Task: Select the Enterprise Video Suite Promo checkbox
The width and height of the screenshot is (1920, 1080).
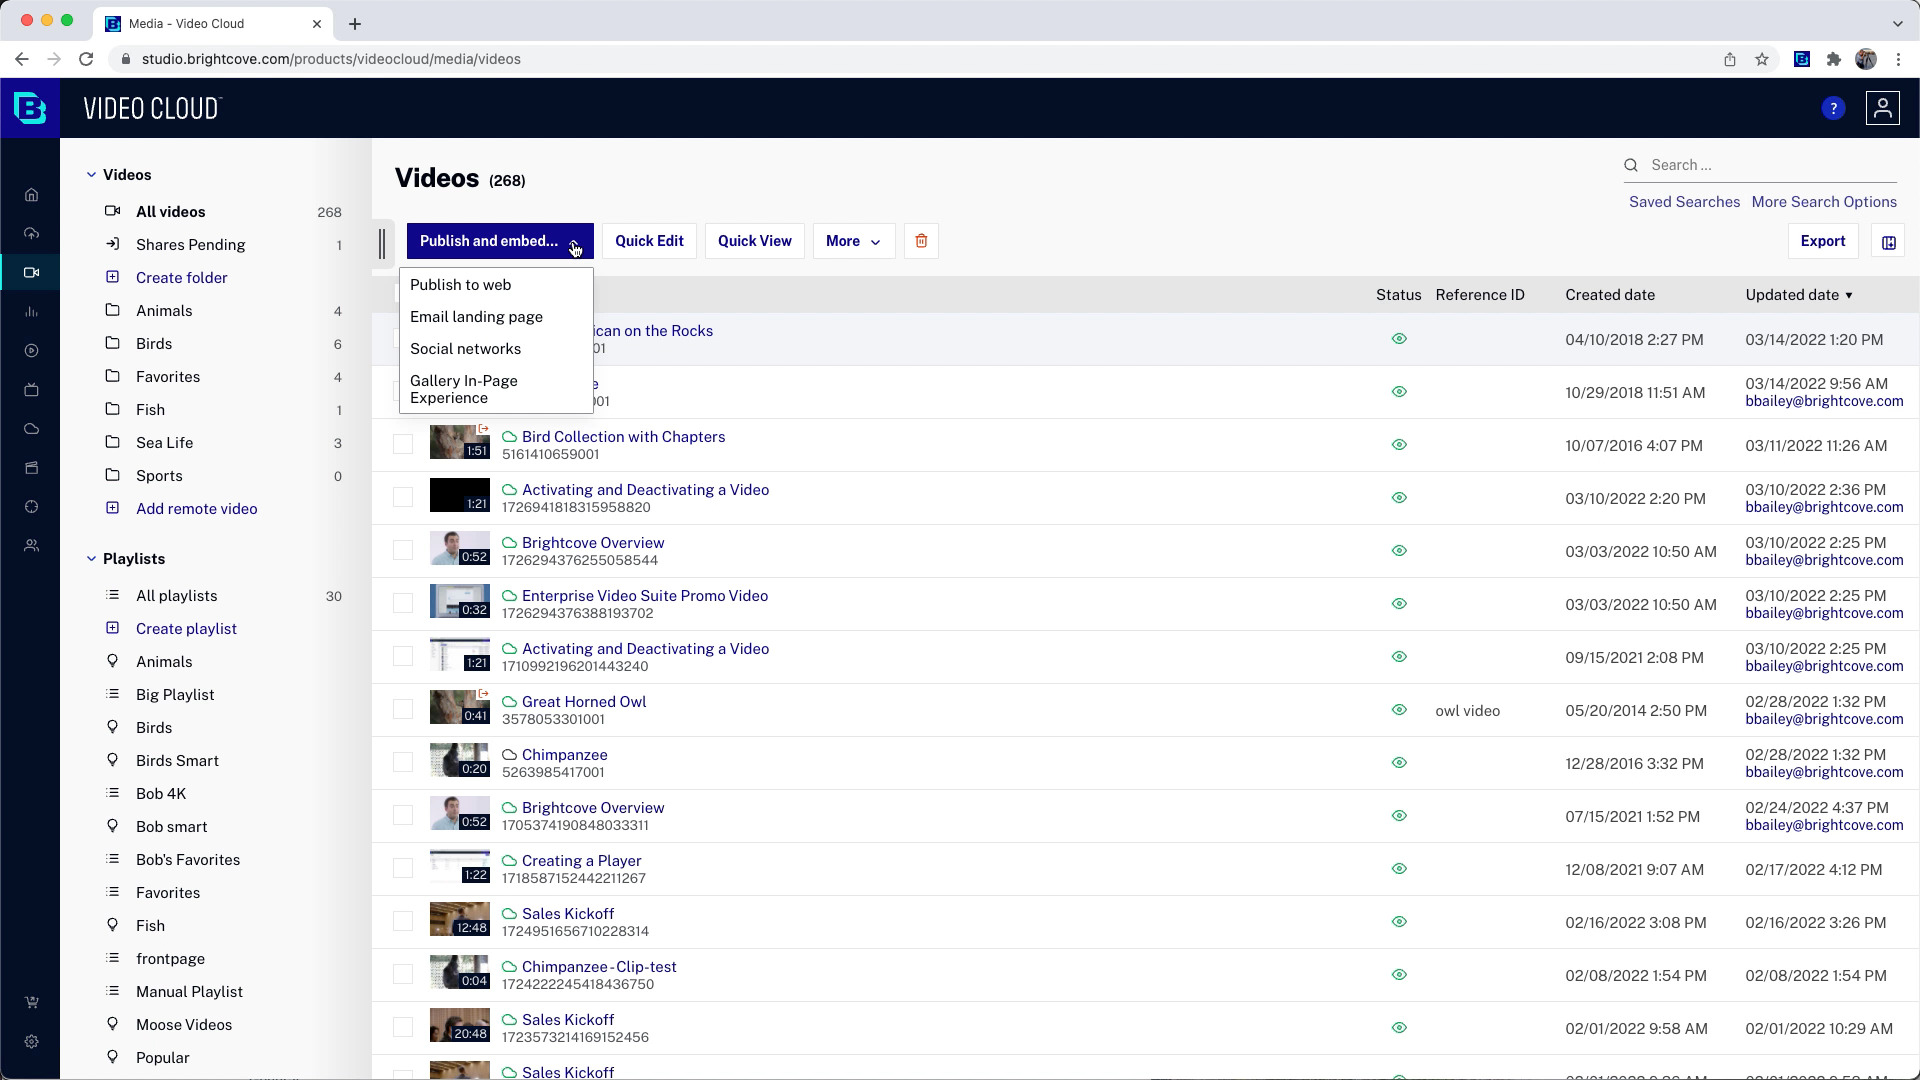Action: pyautogui.click(x=403, y=603)
